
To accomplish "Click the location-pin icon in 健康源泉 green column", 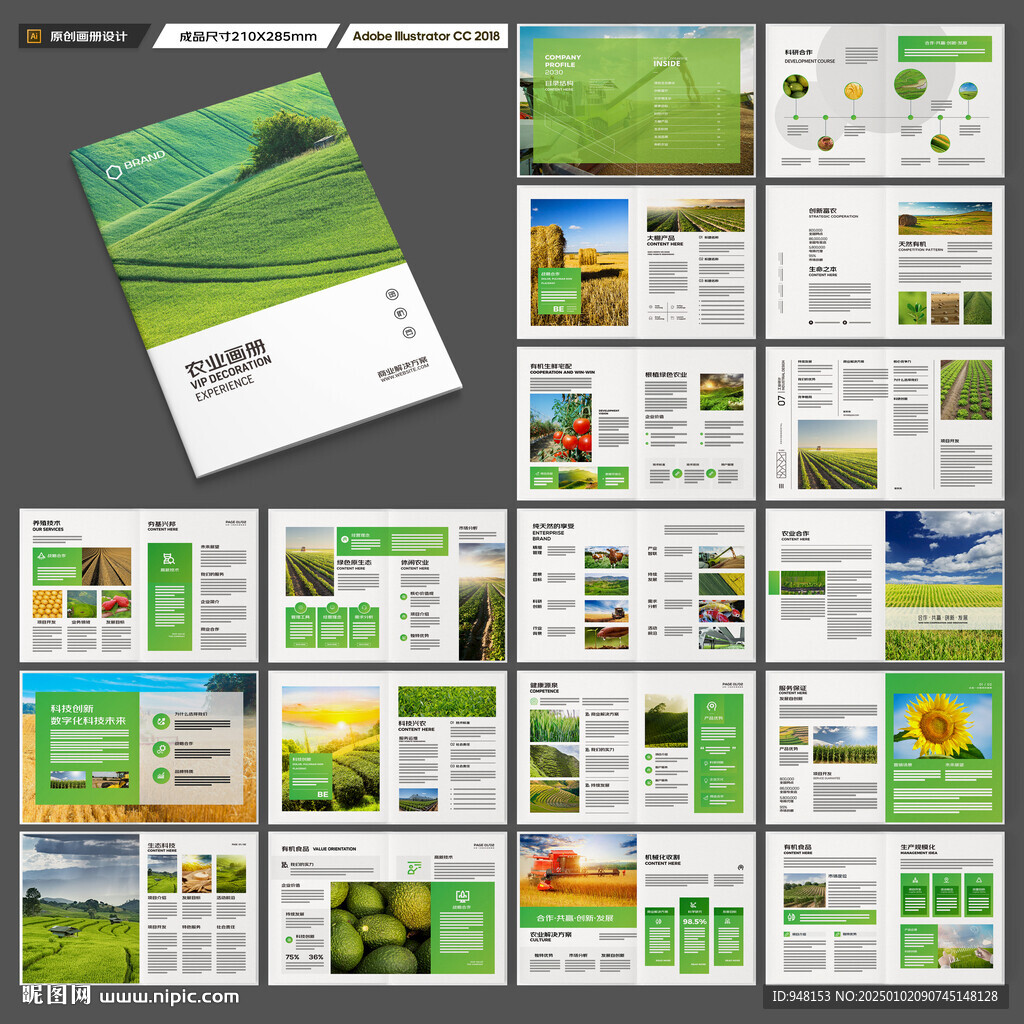I will point(711,706).
